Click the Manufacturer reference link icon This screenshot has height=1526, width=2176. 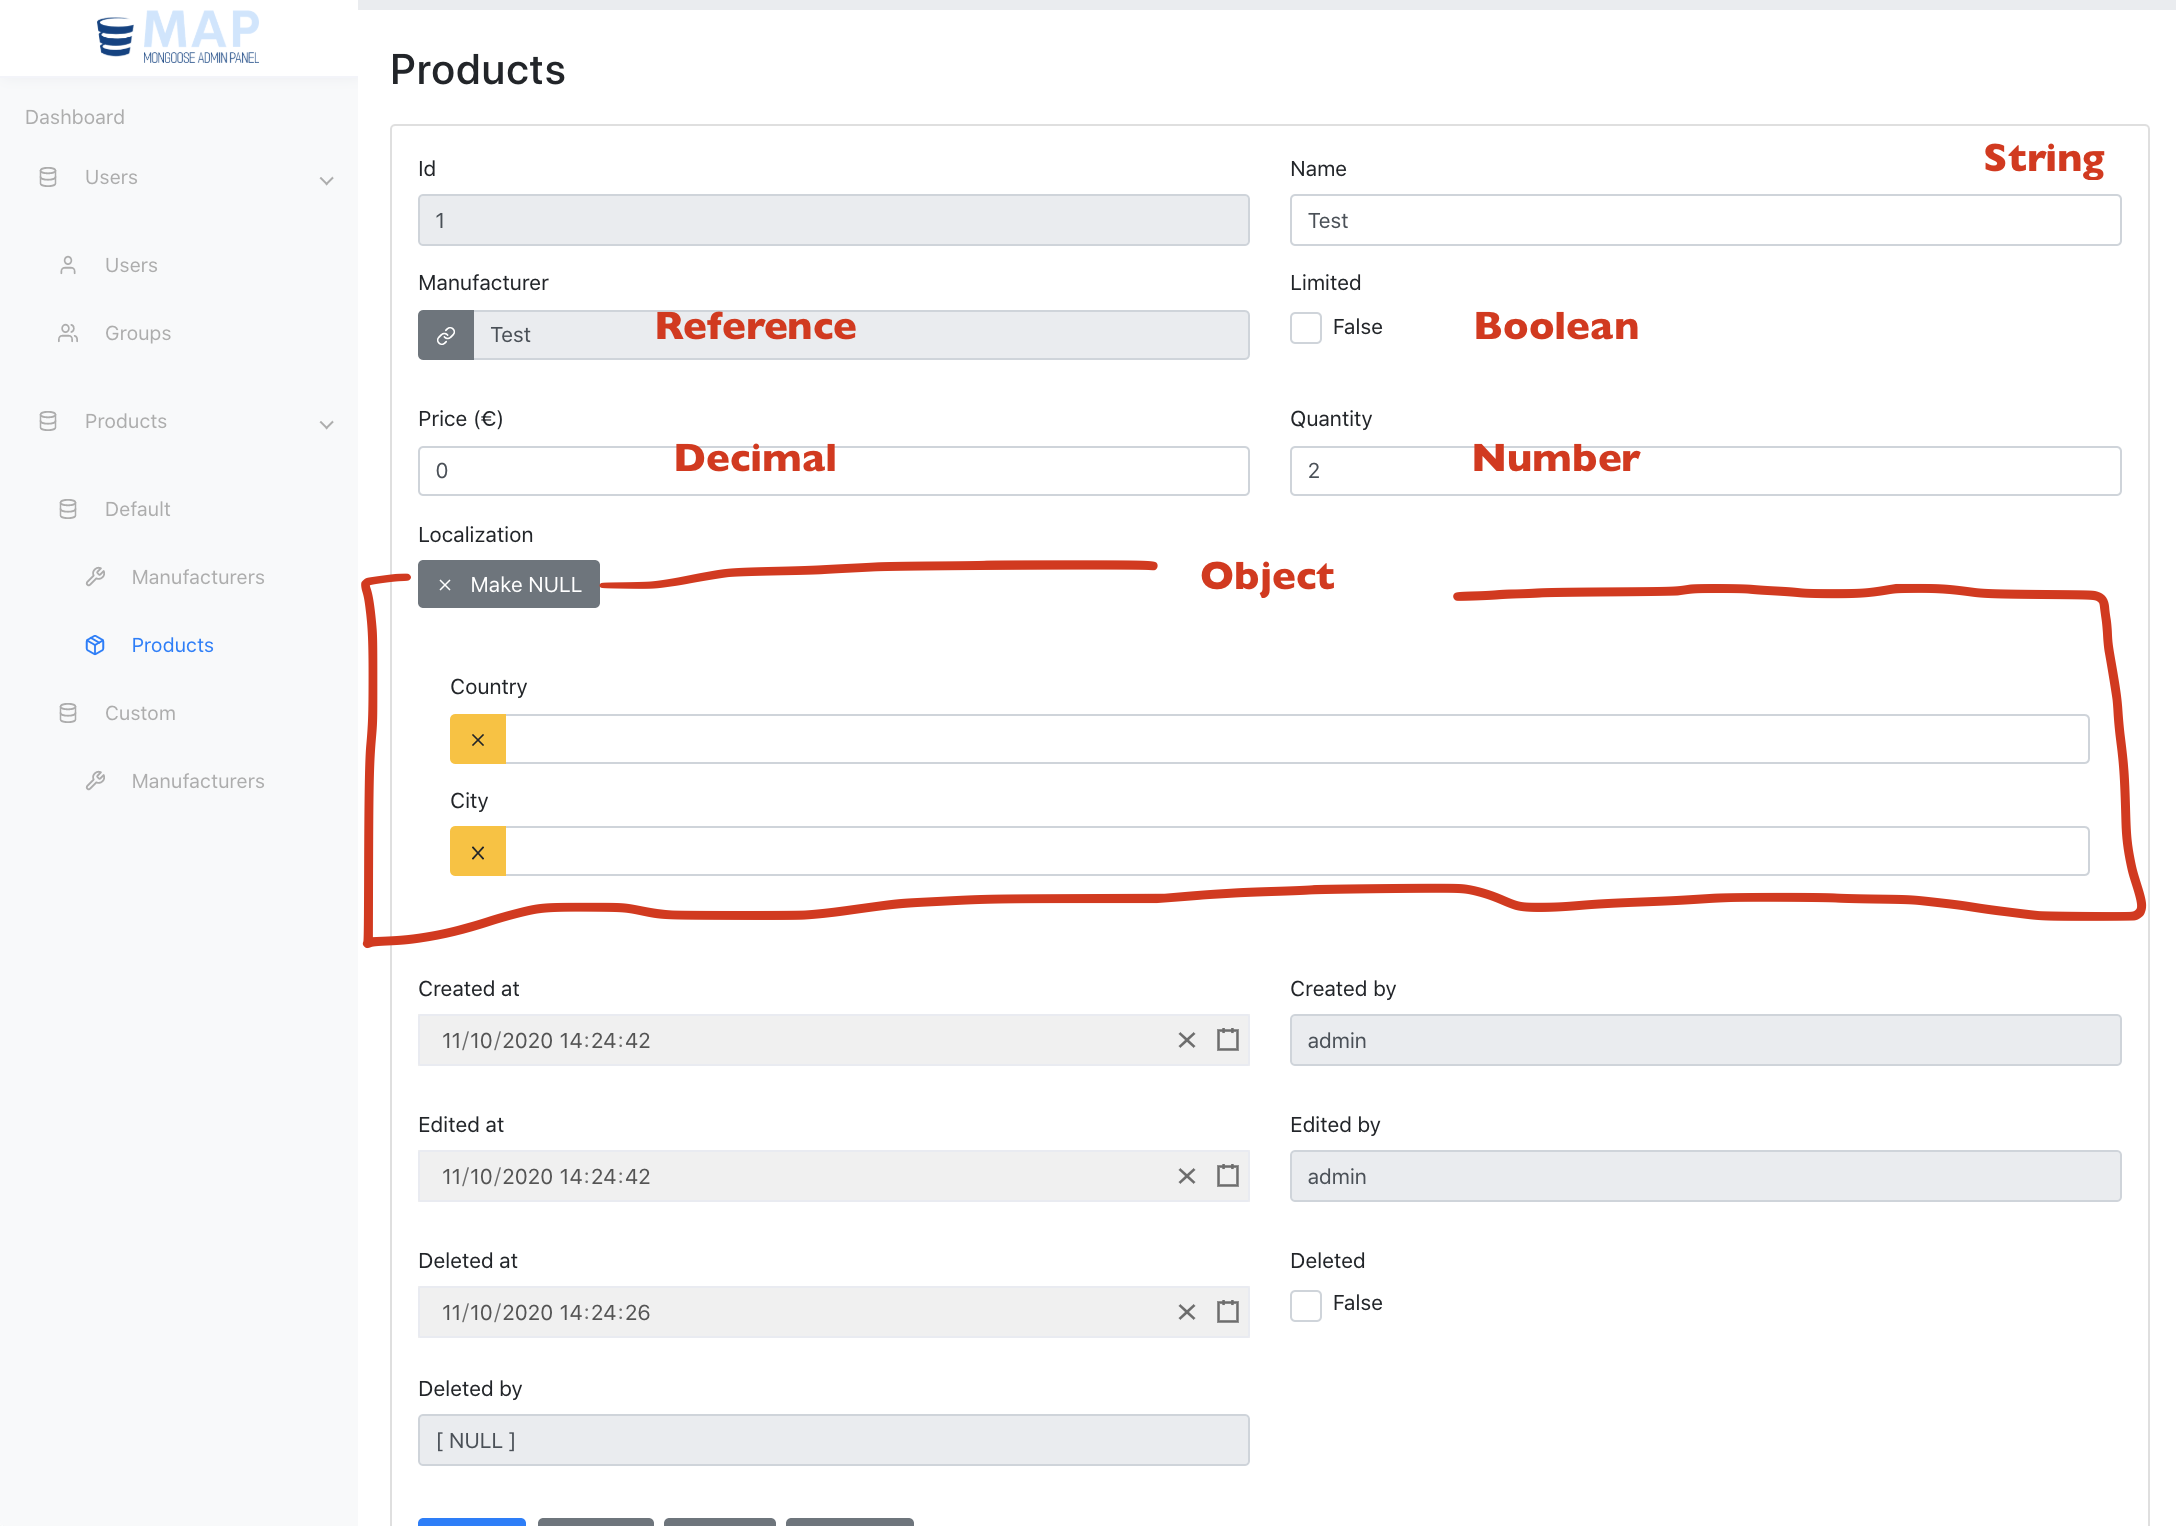point(446,335)
